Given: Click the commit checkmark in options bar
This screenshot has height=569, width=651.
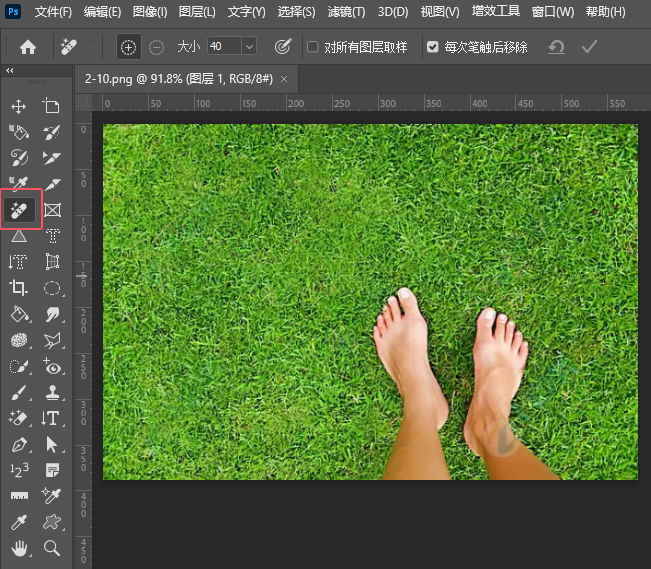Looking at the screenshot, I should (589, 47).
